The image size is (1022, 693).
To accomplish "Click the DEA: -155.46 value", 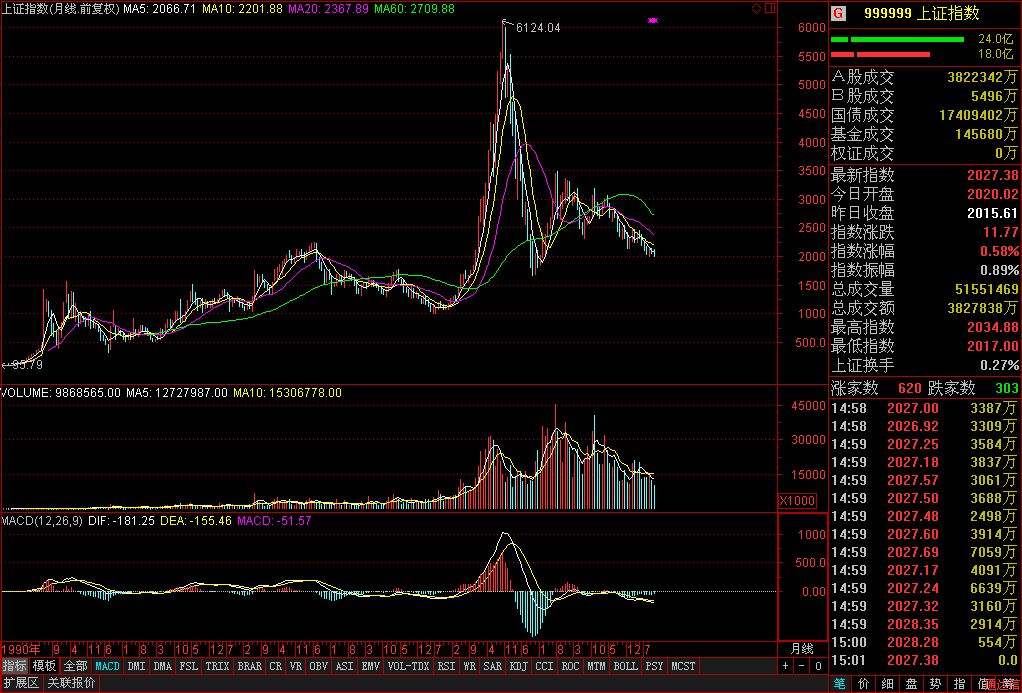I will (x=195, y=521).
